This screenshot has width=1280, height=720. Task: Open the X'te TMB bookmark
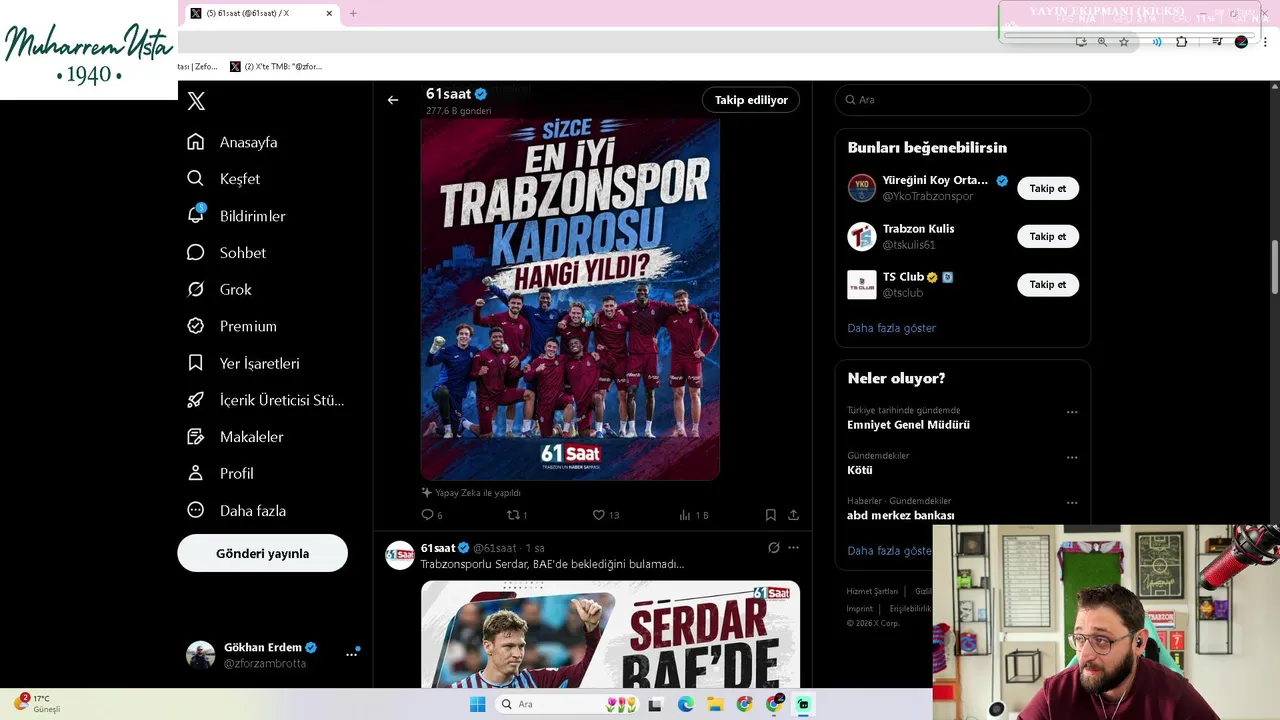pyautogui.click(x=276, y=66)
